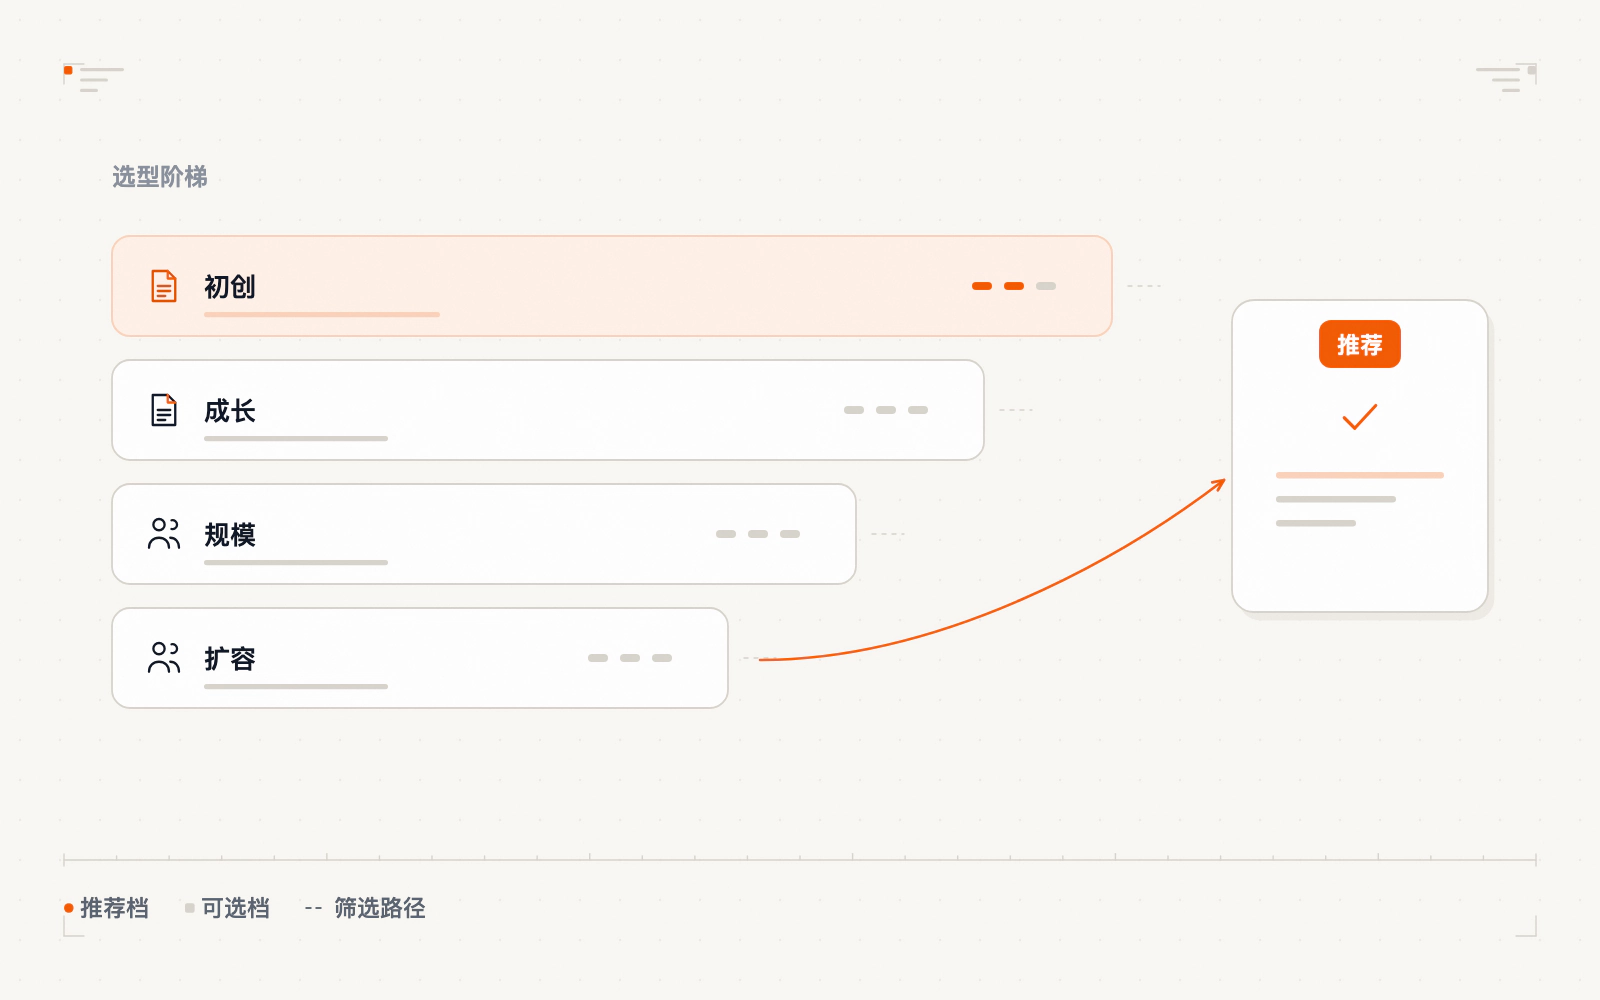Click the orange 推荐 badge
This screenshot has width=1600, height=1000.
coord(1360,344)
